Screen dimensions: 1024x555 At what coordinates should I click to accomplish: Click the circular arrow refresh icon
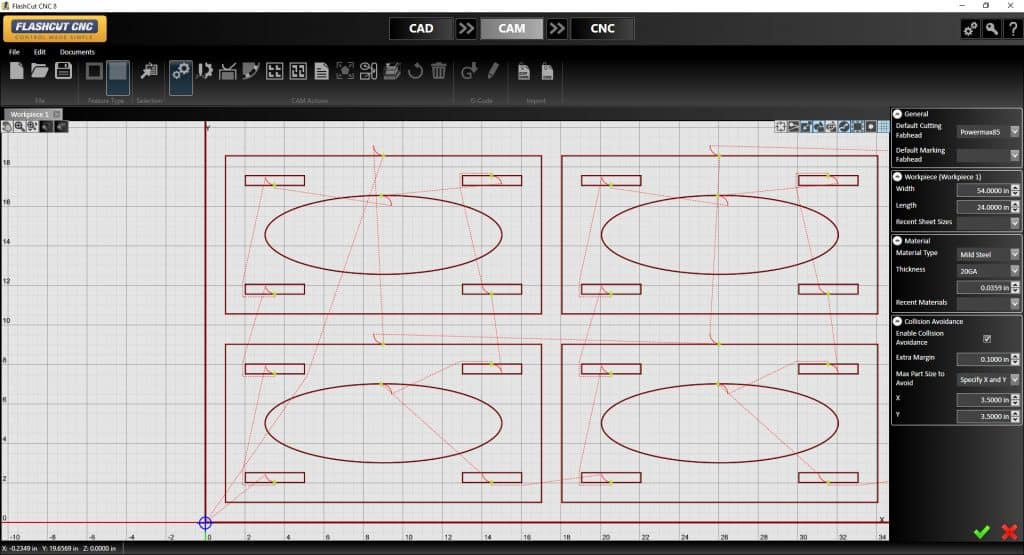(x=415, y=71)
